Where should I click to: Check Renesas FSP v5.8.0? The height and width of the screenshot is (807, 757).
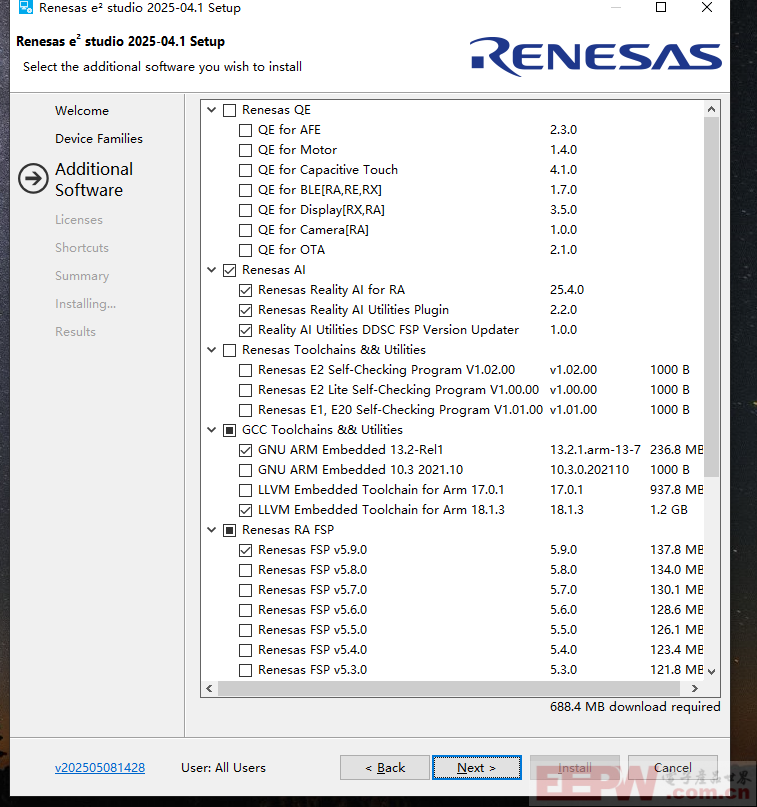[245, 570]
